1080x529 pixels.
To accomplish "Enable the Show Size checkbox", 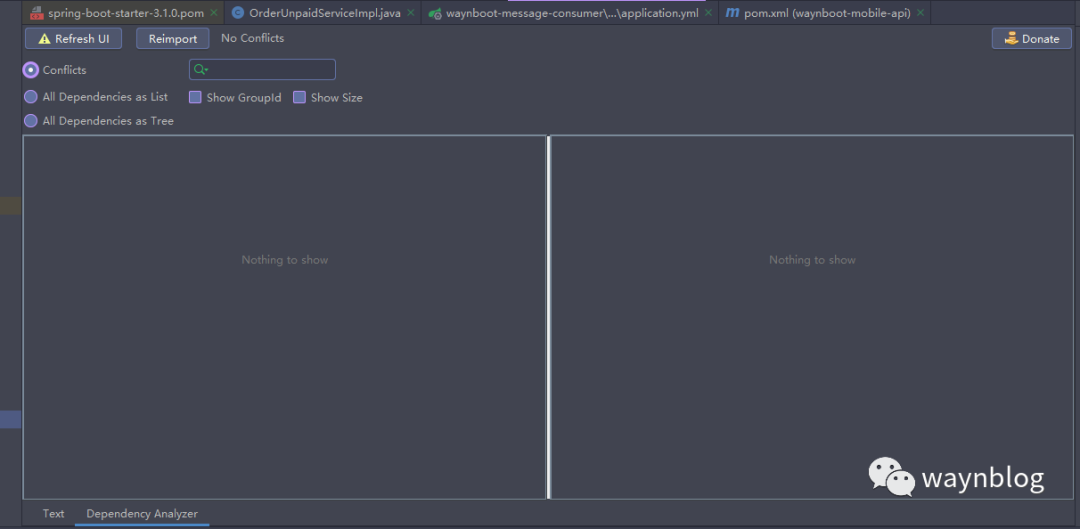I will 299,97.
